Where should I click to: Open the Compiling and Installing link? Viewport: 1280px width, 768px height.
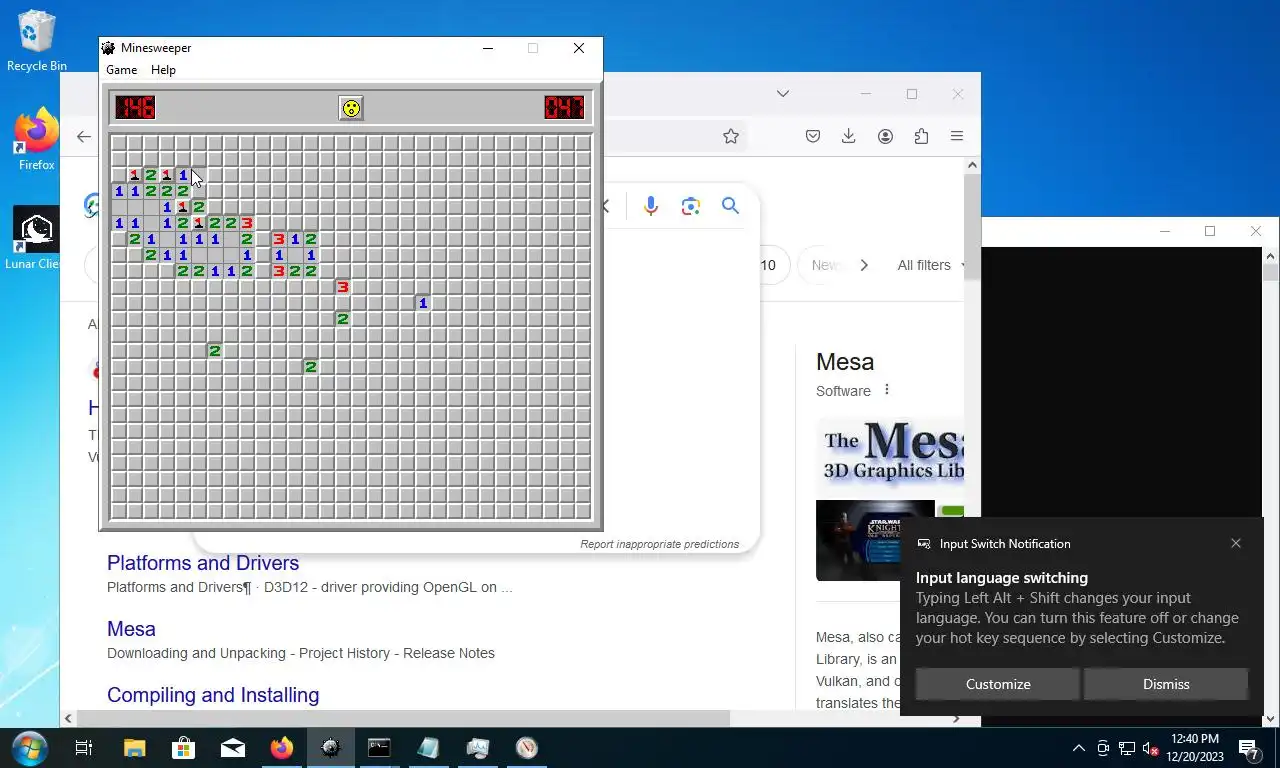point(213,695)
